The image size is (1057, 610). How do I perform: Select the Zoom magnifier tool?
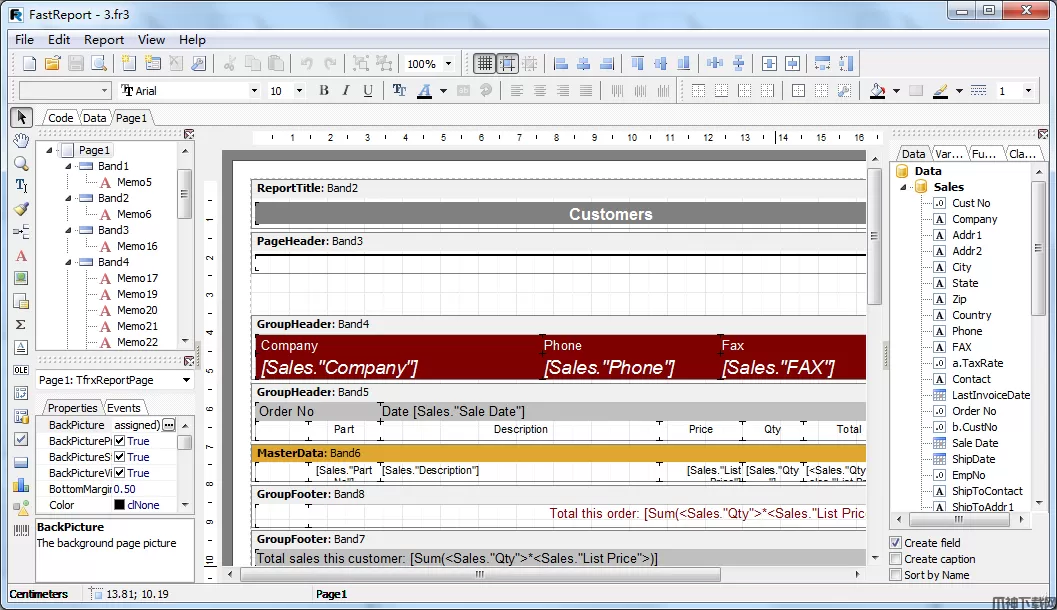click(21, 163)
